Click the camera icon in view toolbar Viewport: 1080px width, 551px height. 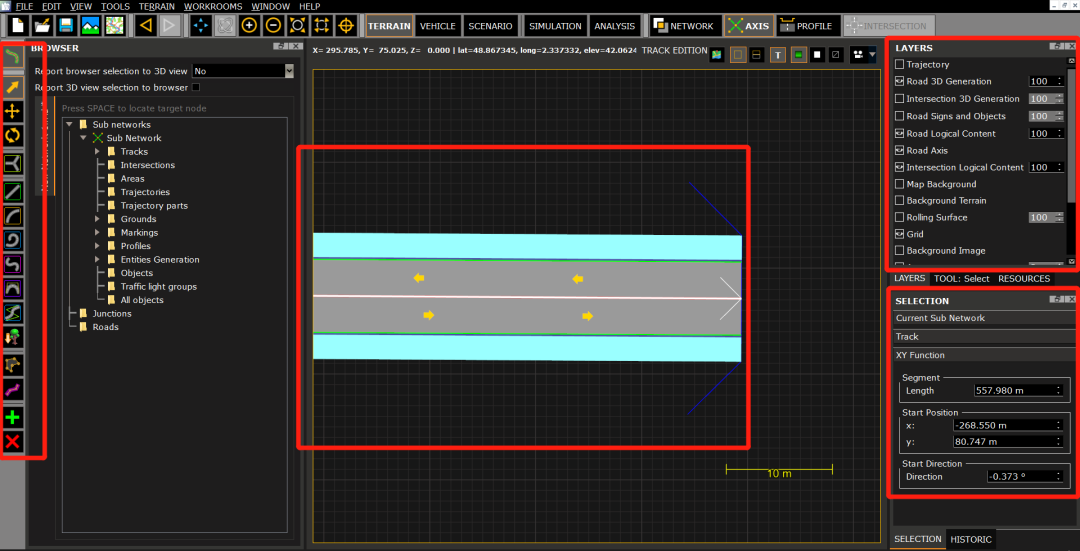click(858, 55)
